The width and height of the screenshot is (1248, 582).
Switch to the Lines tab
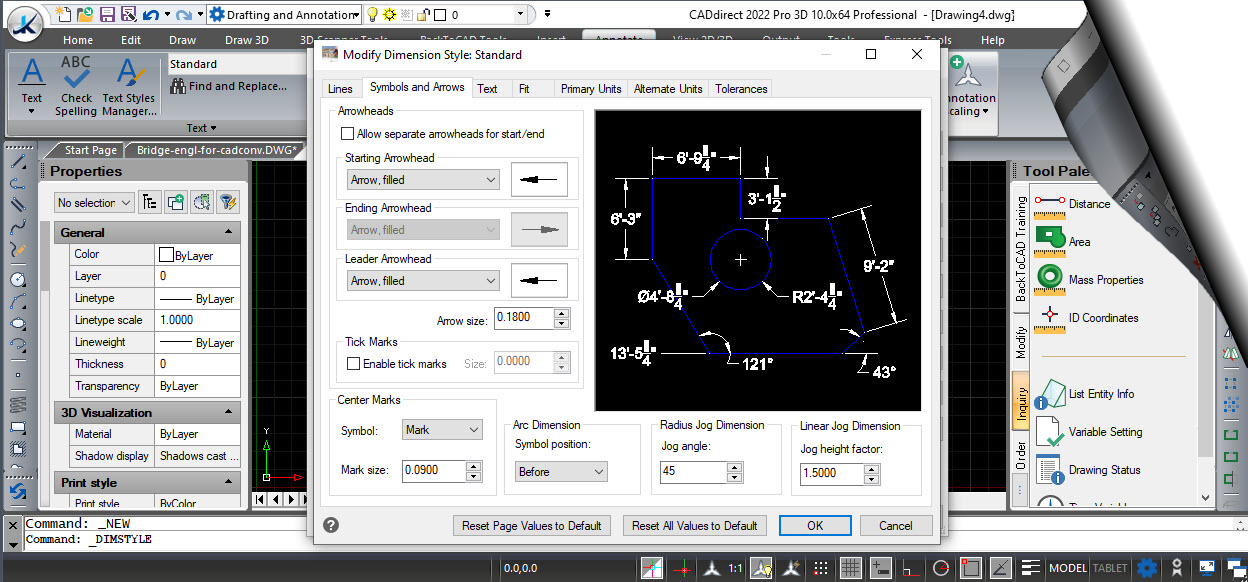(x=340, y=89)
